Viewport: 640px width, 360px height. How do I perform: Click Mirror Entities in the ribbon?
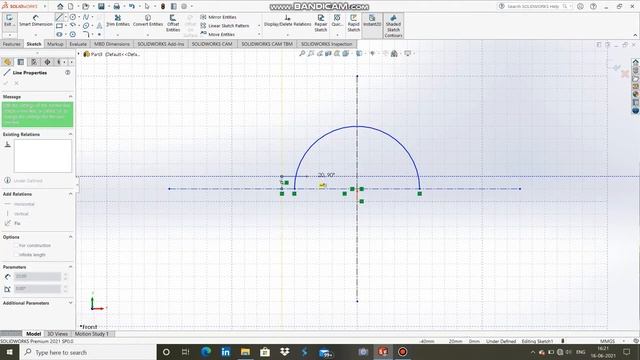[x=218, y=17]
